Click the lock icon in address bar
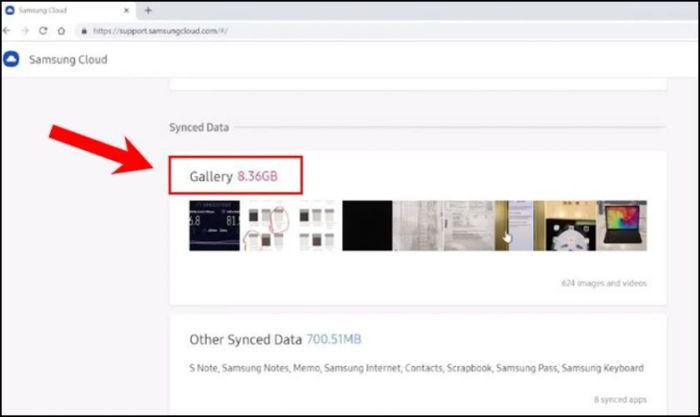Viewport: 700px width, 417px height. coord(83,31)
